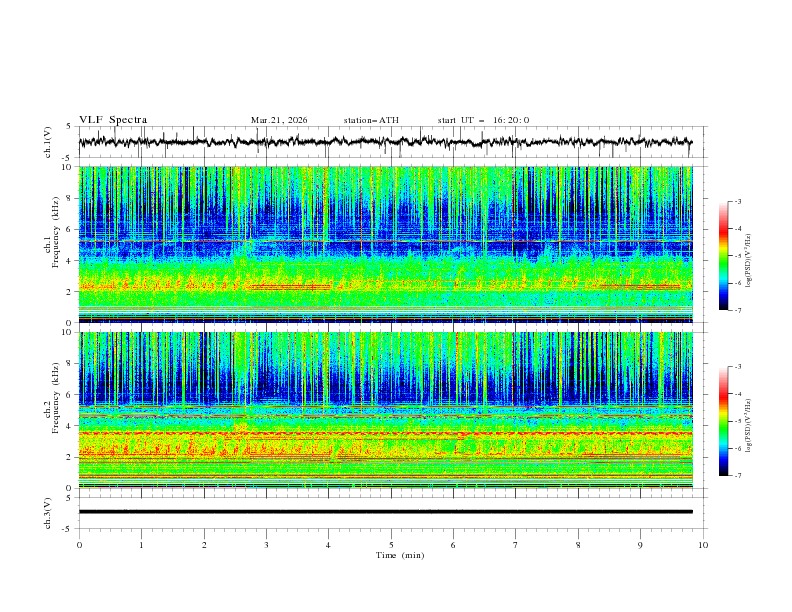792x612 pixels.
Task: Click time axis tick label "5"
Action: click(x=391, y=545)
